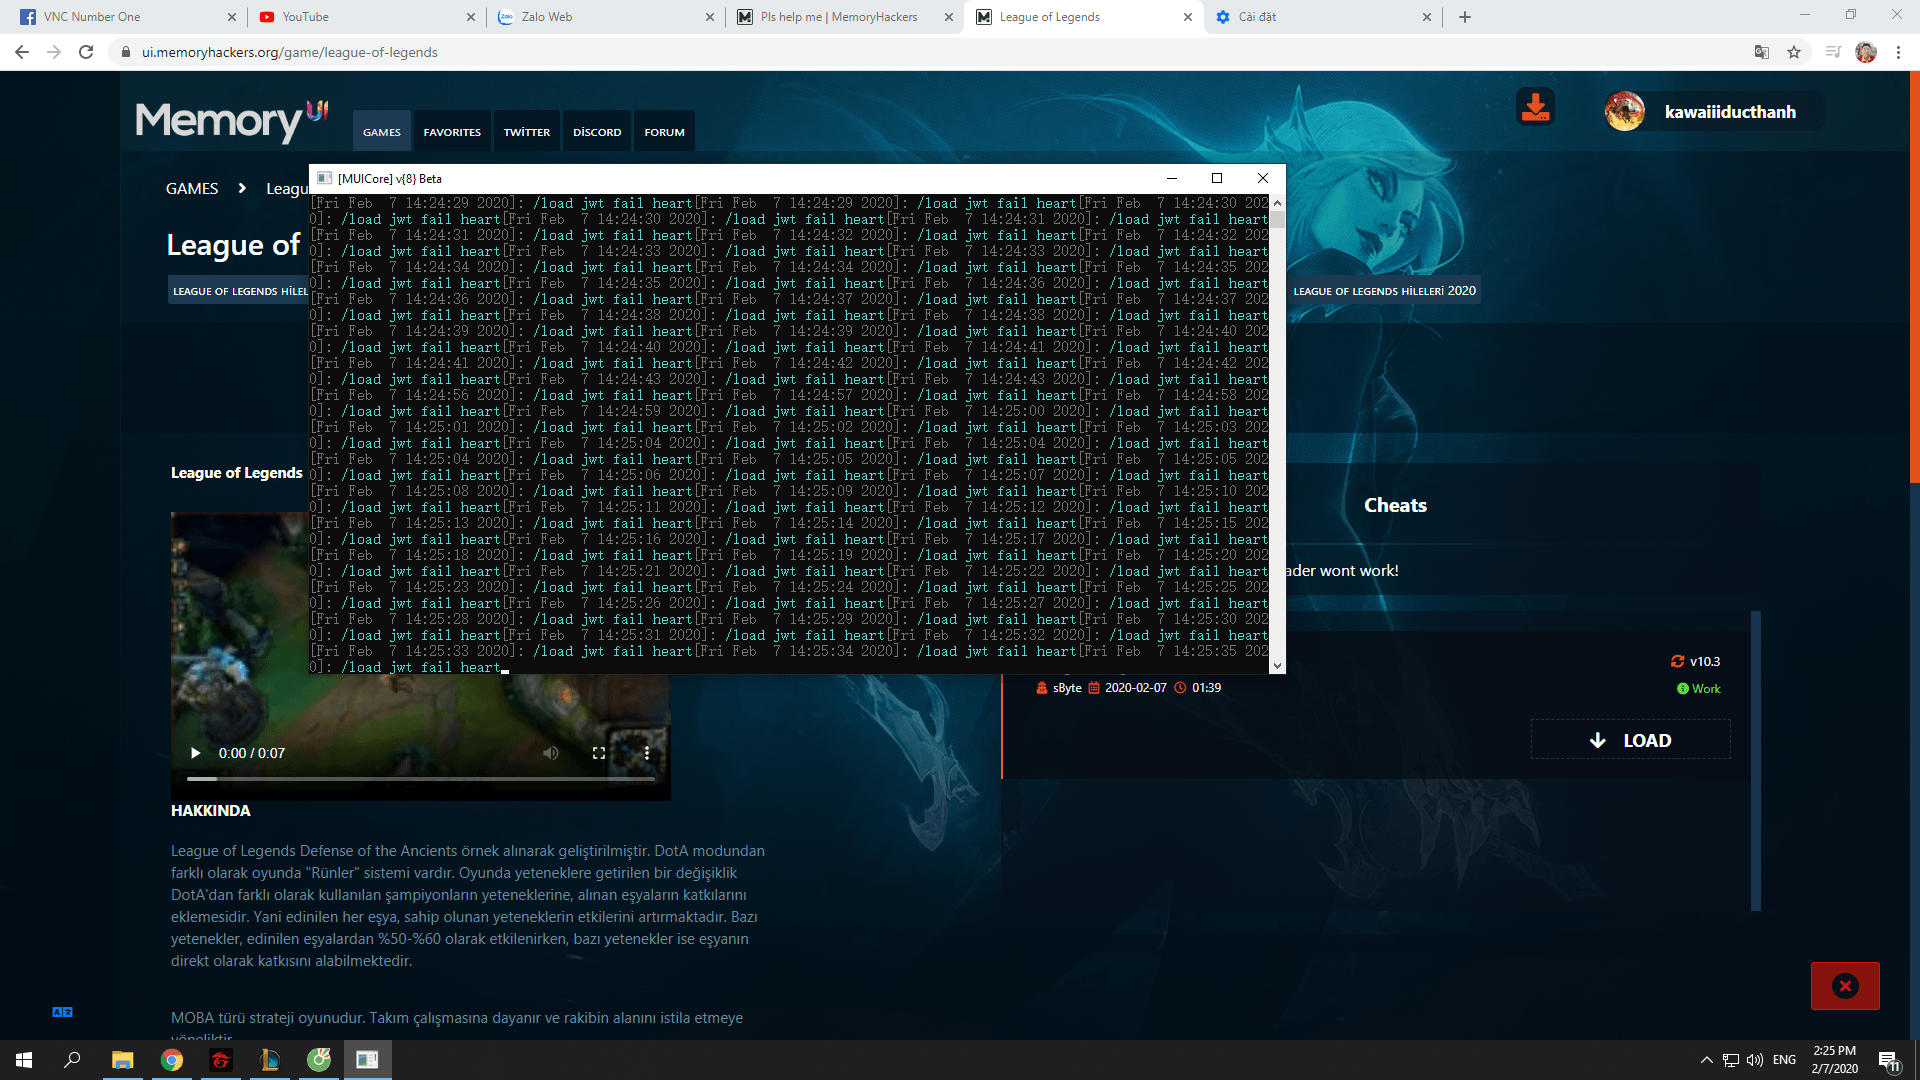
Task: Open Chrome three-dot menu
Action: (1898, 52)
